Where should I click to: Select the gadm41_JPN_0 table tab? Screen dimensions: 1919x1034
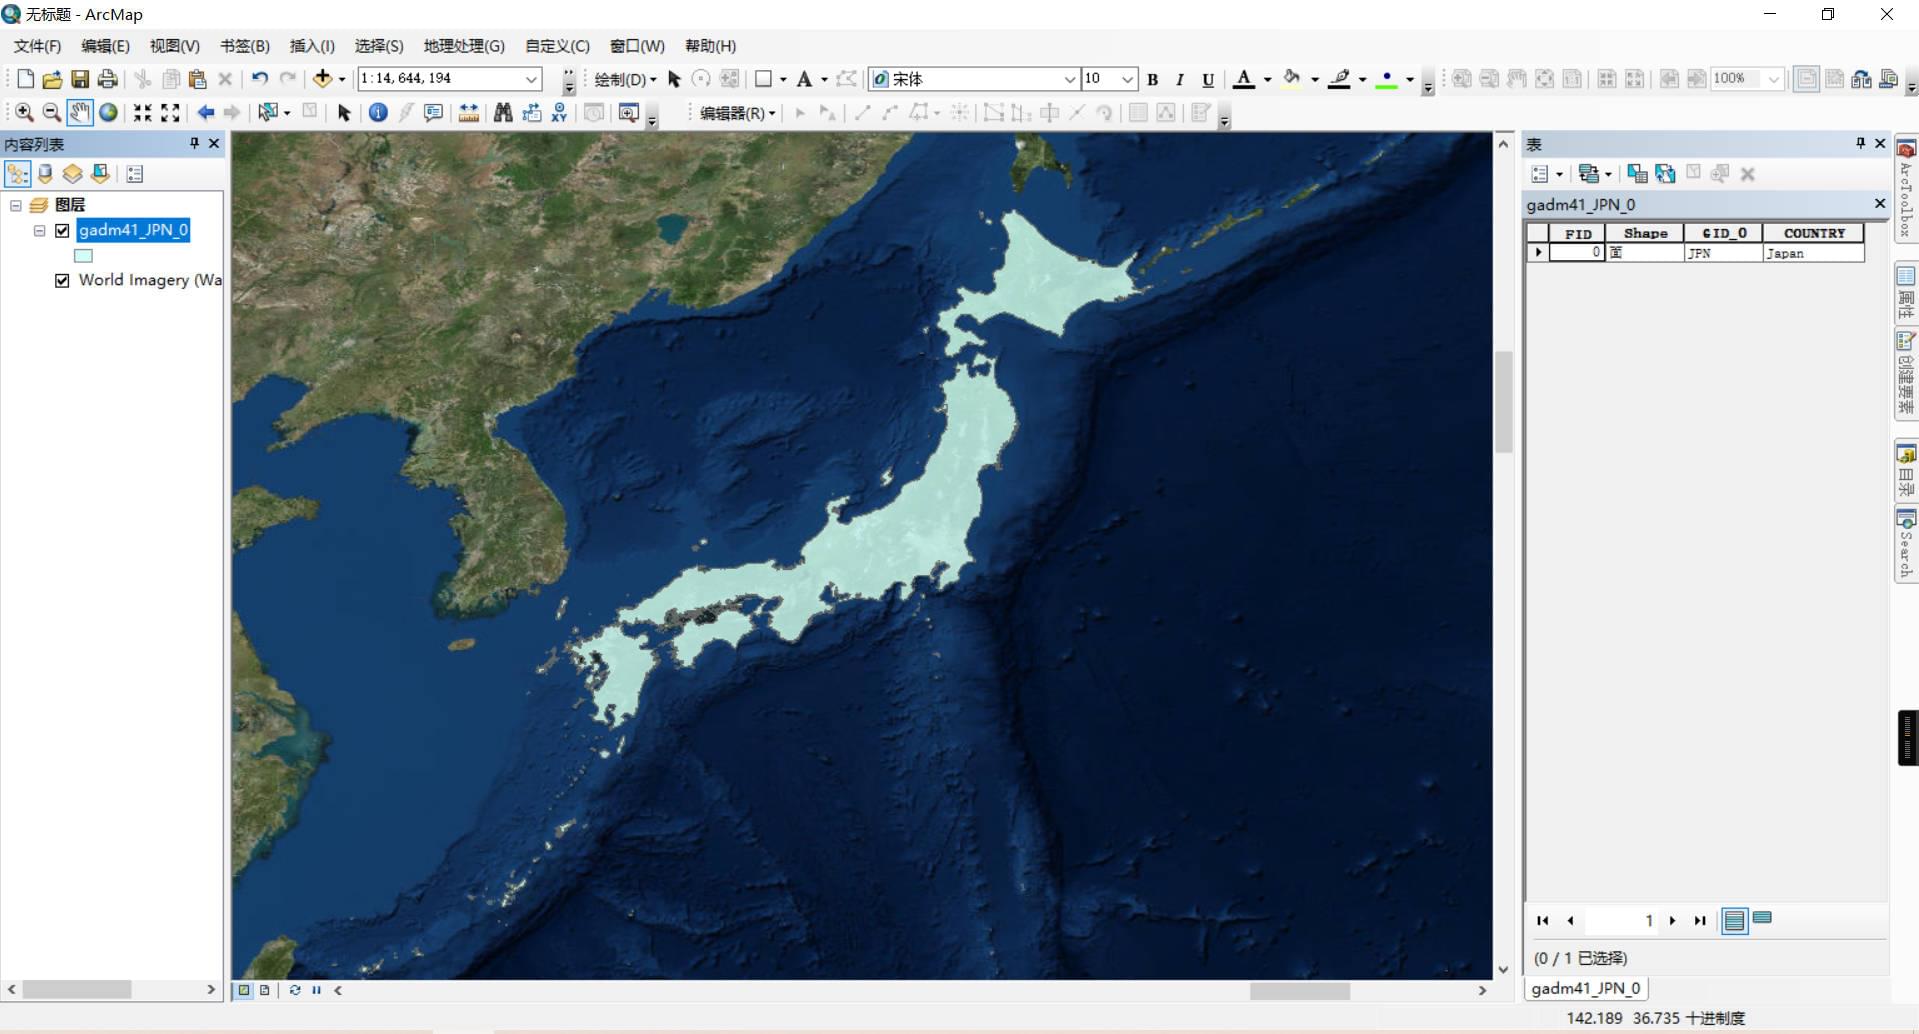[x=1586, y=988]
